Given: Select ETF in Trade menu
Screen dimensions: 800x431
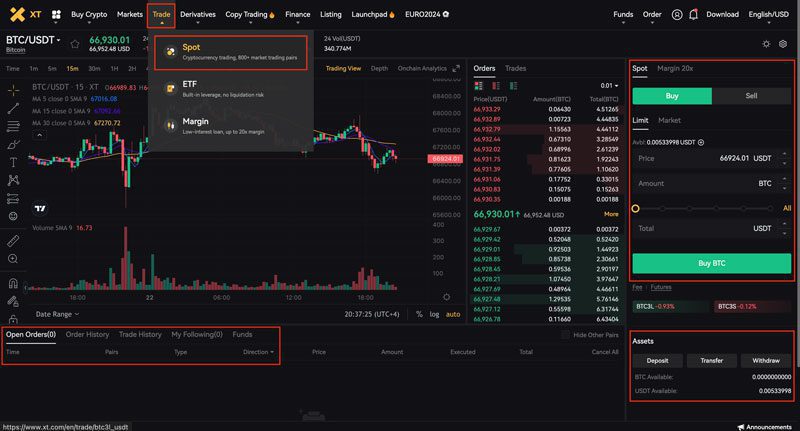Looking at the screenshot, I should click(231, 89).
